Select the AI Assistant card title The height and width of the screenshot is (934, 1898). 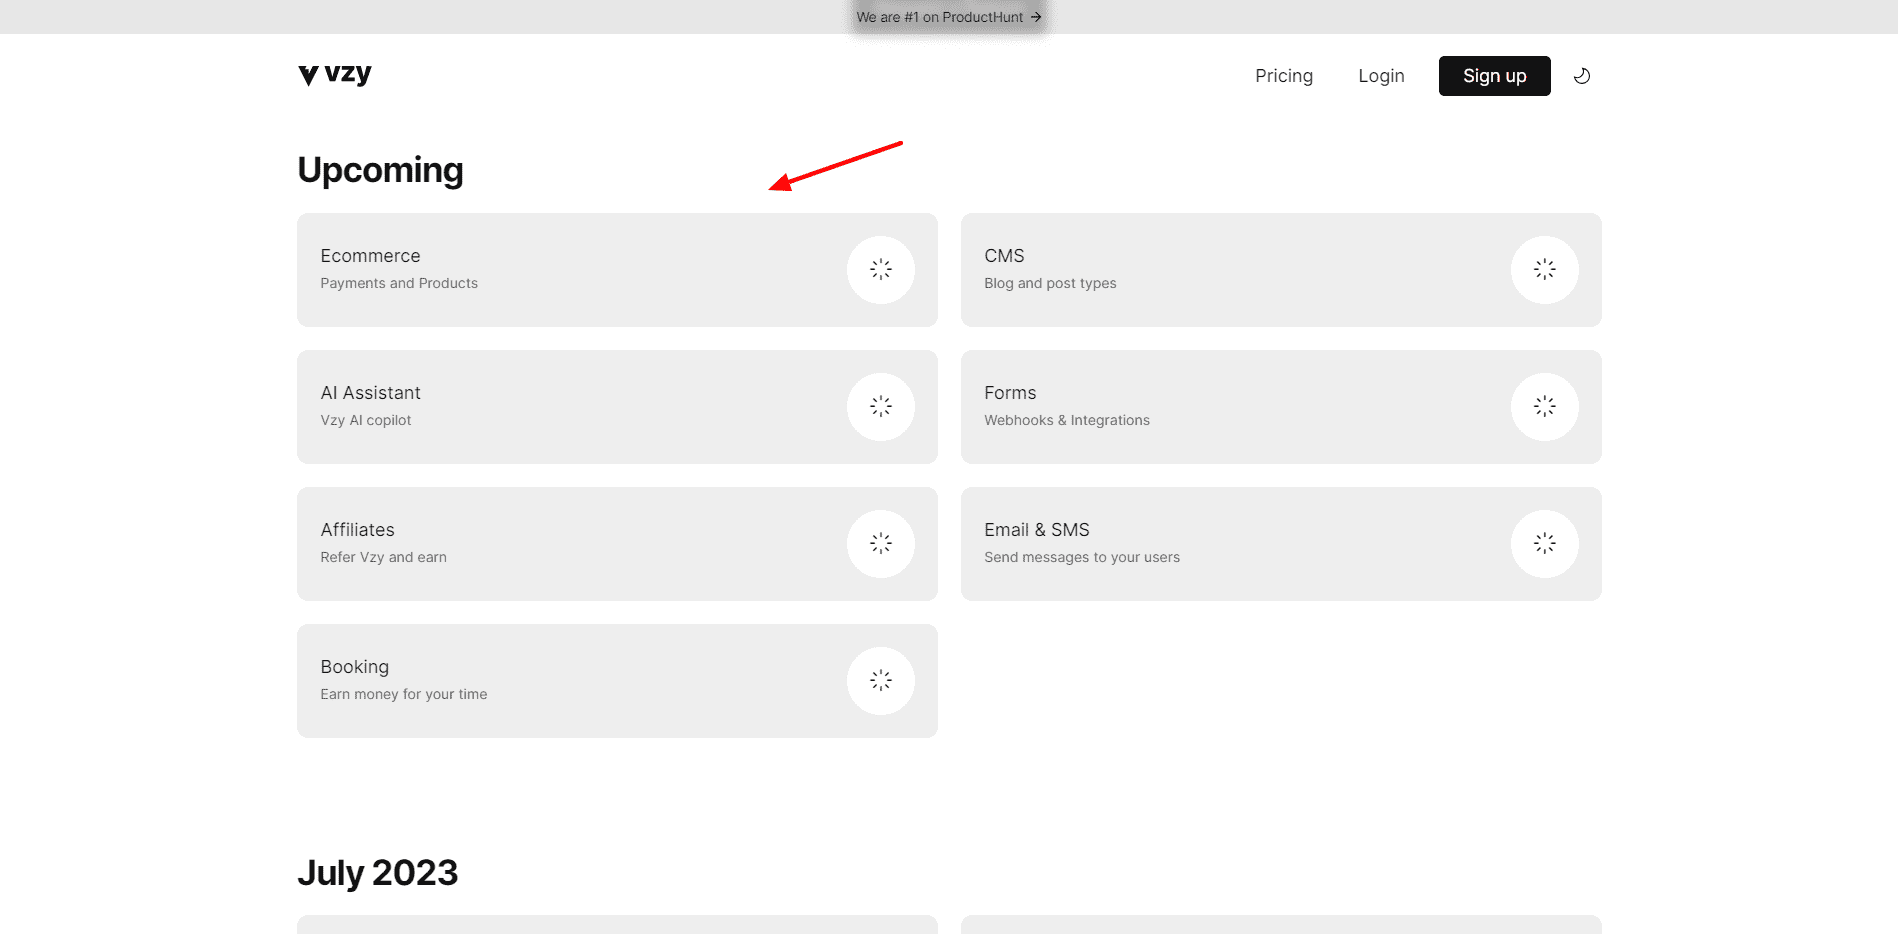coord(370,393)
